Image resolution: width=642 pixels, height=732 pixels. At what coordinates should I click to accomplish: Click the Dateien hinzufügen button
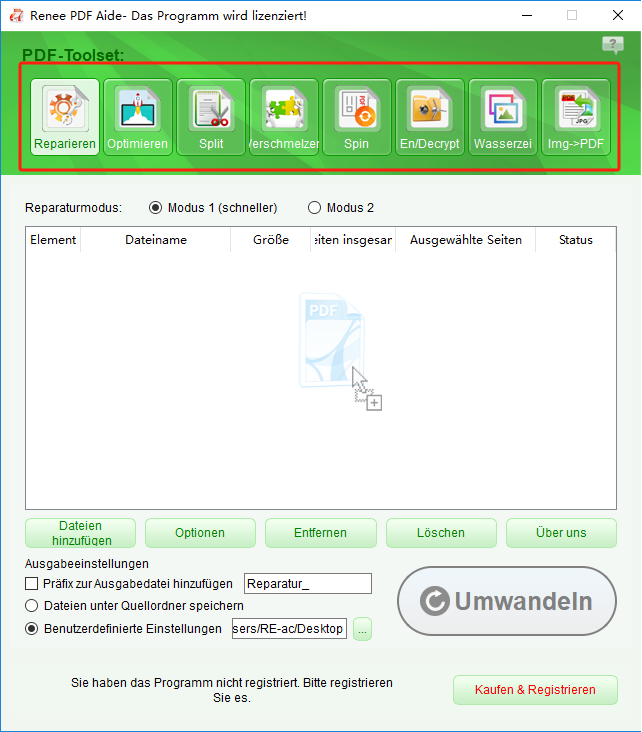pos(80,533)
